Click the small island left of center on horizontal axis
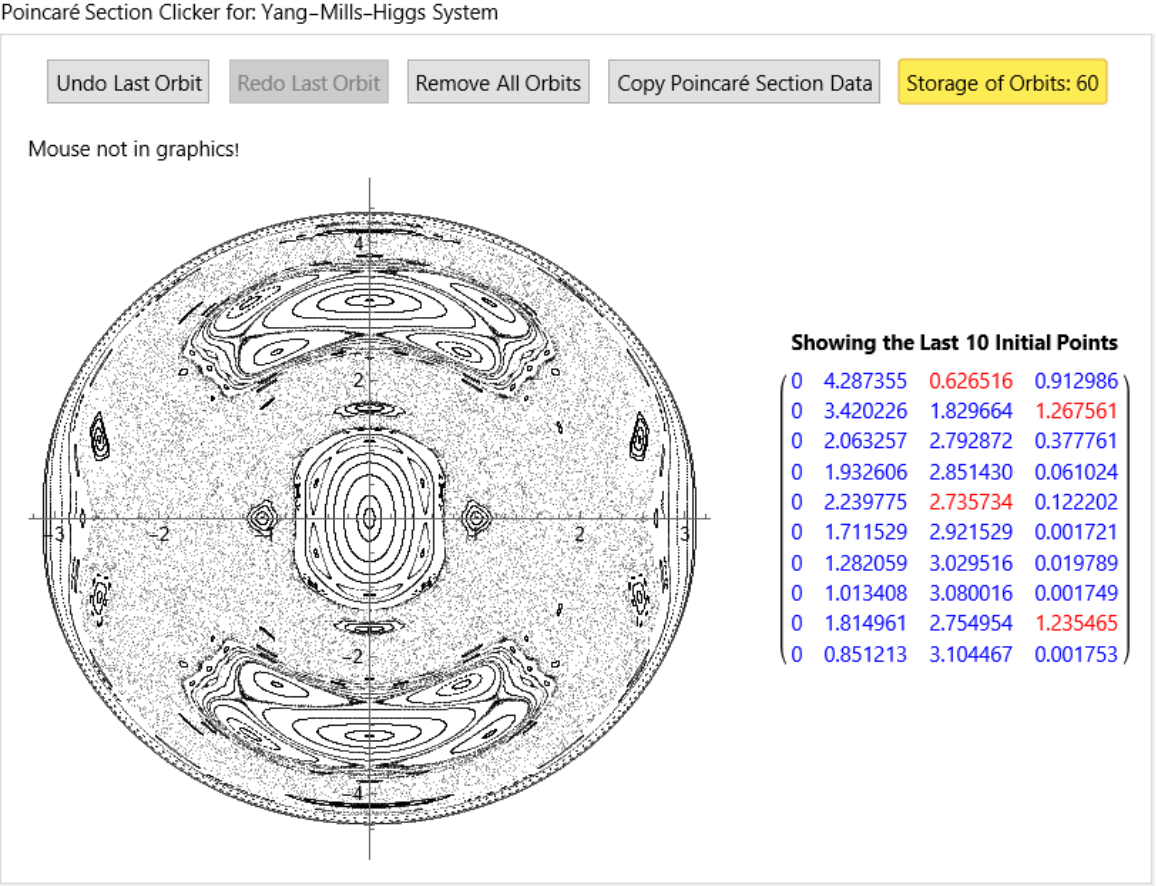Image resolution: width=1156 pixels, height=886 pixels. tap(262, 517)
